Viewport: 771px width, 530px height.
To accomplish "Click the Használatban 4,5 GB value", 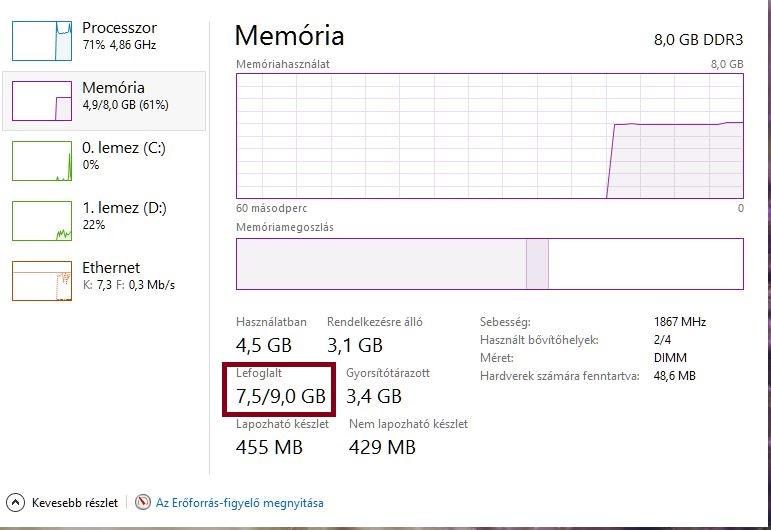I will (264, 345).
